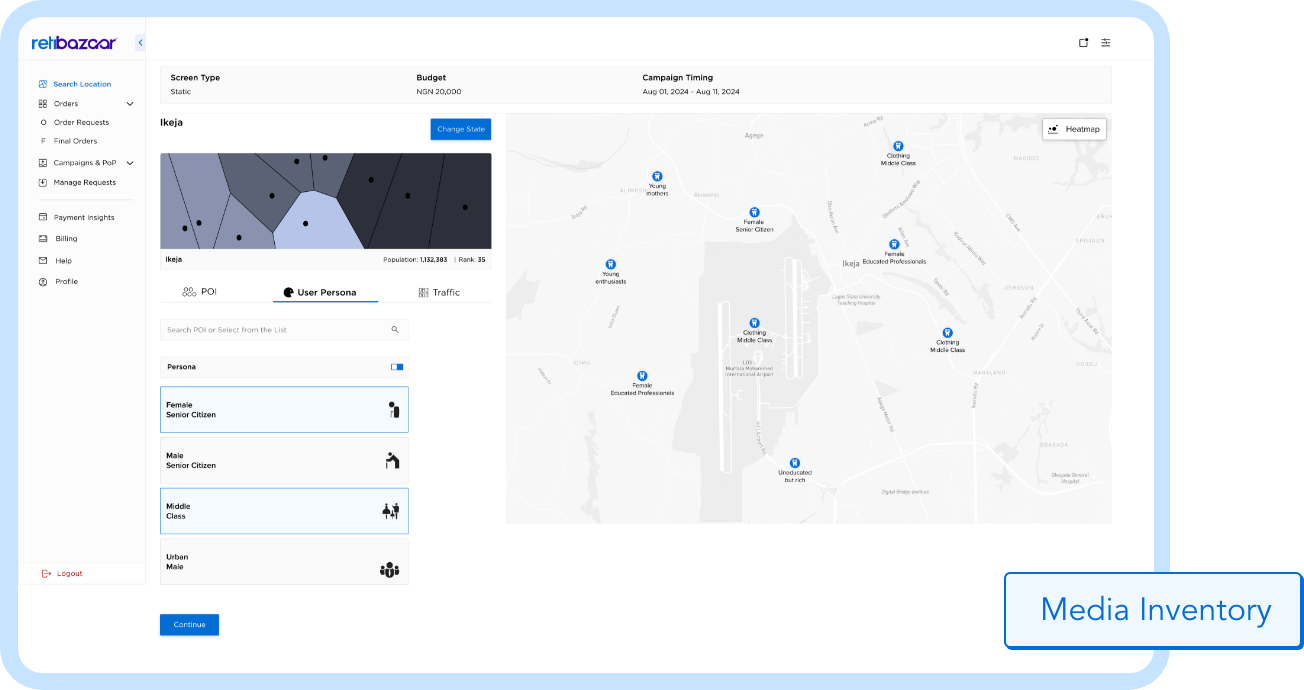The image size is (1304, 690).
Task: Switch to the Traffic tab
Action: pos(439,292)
